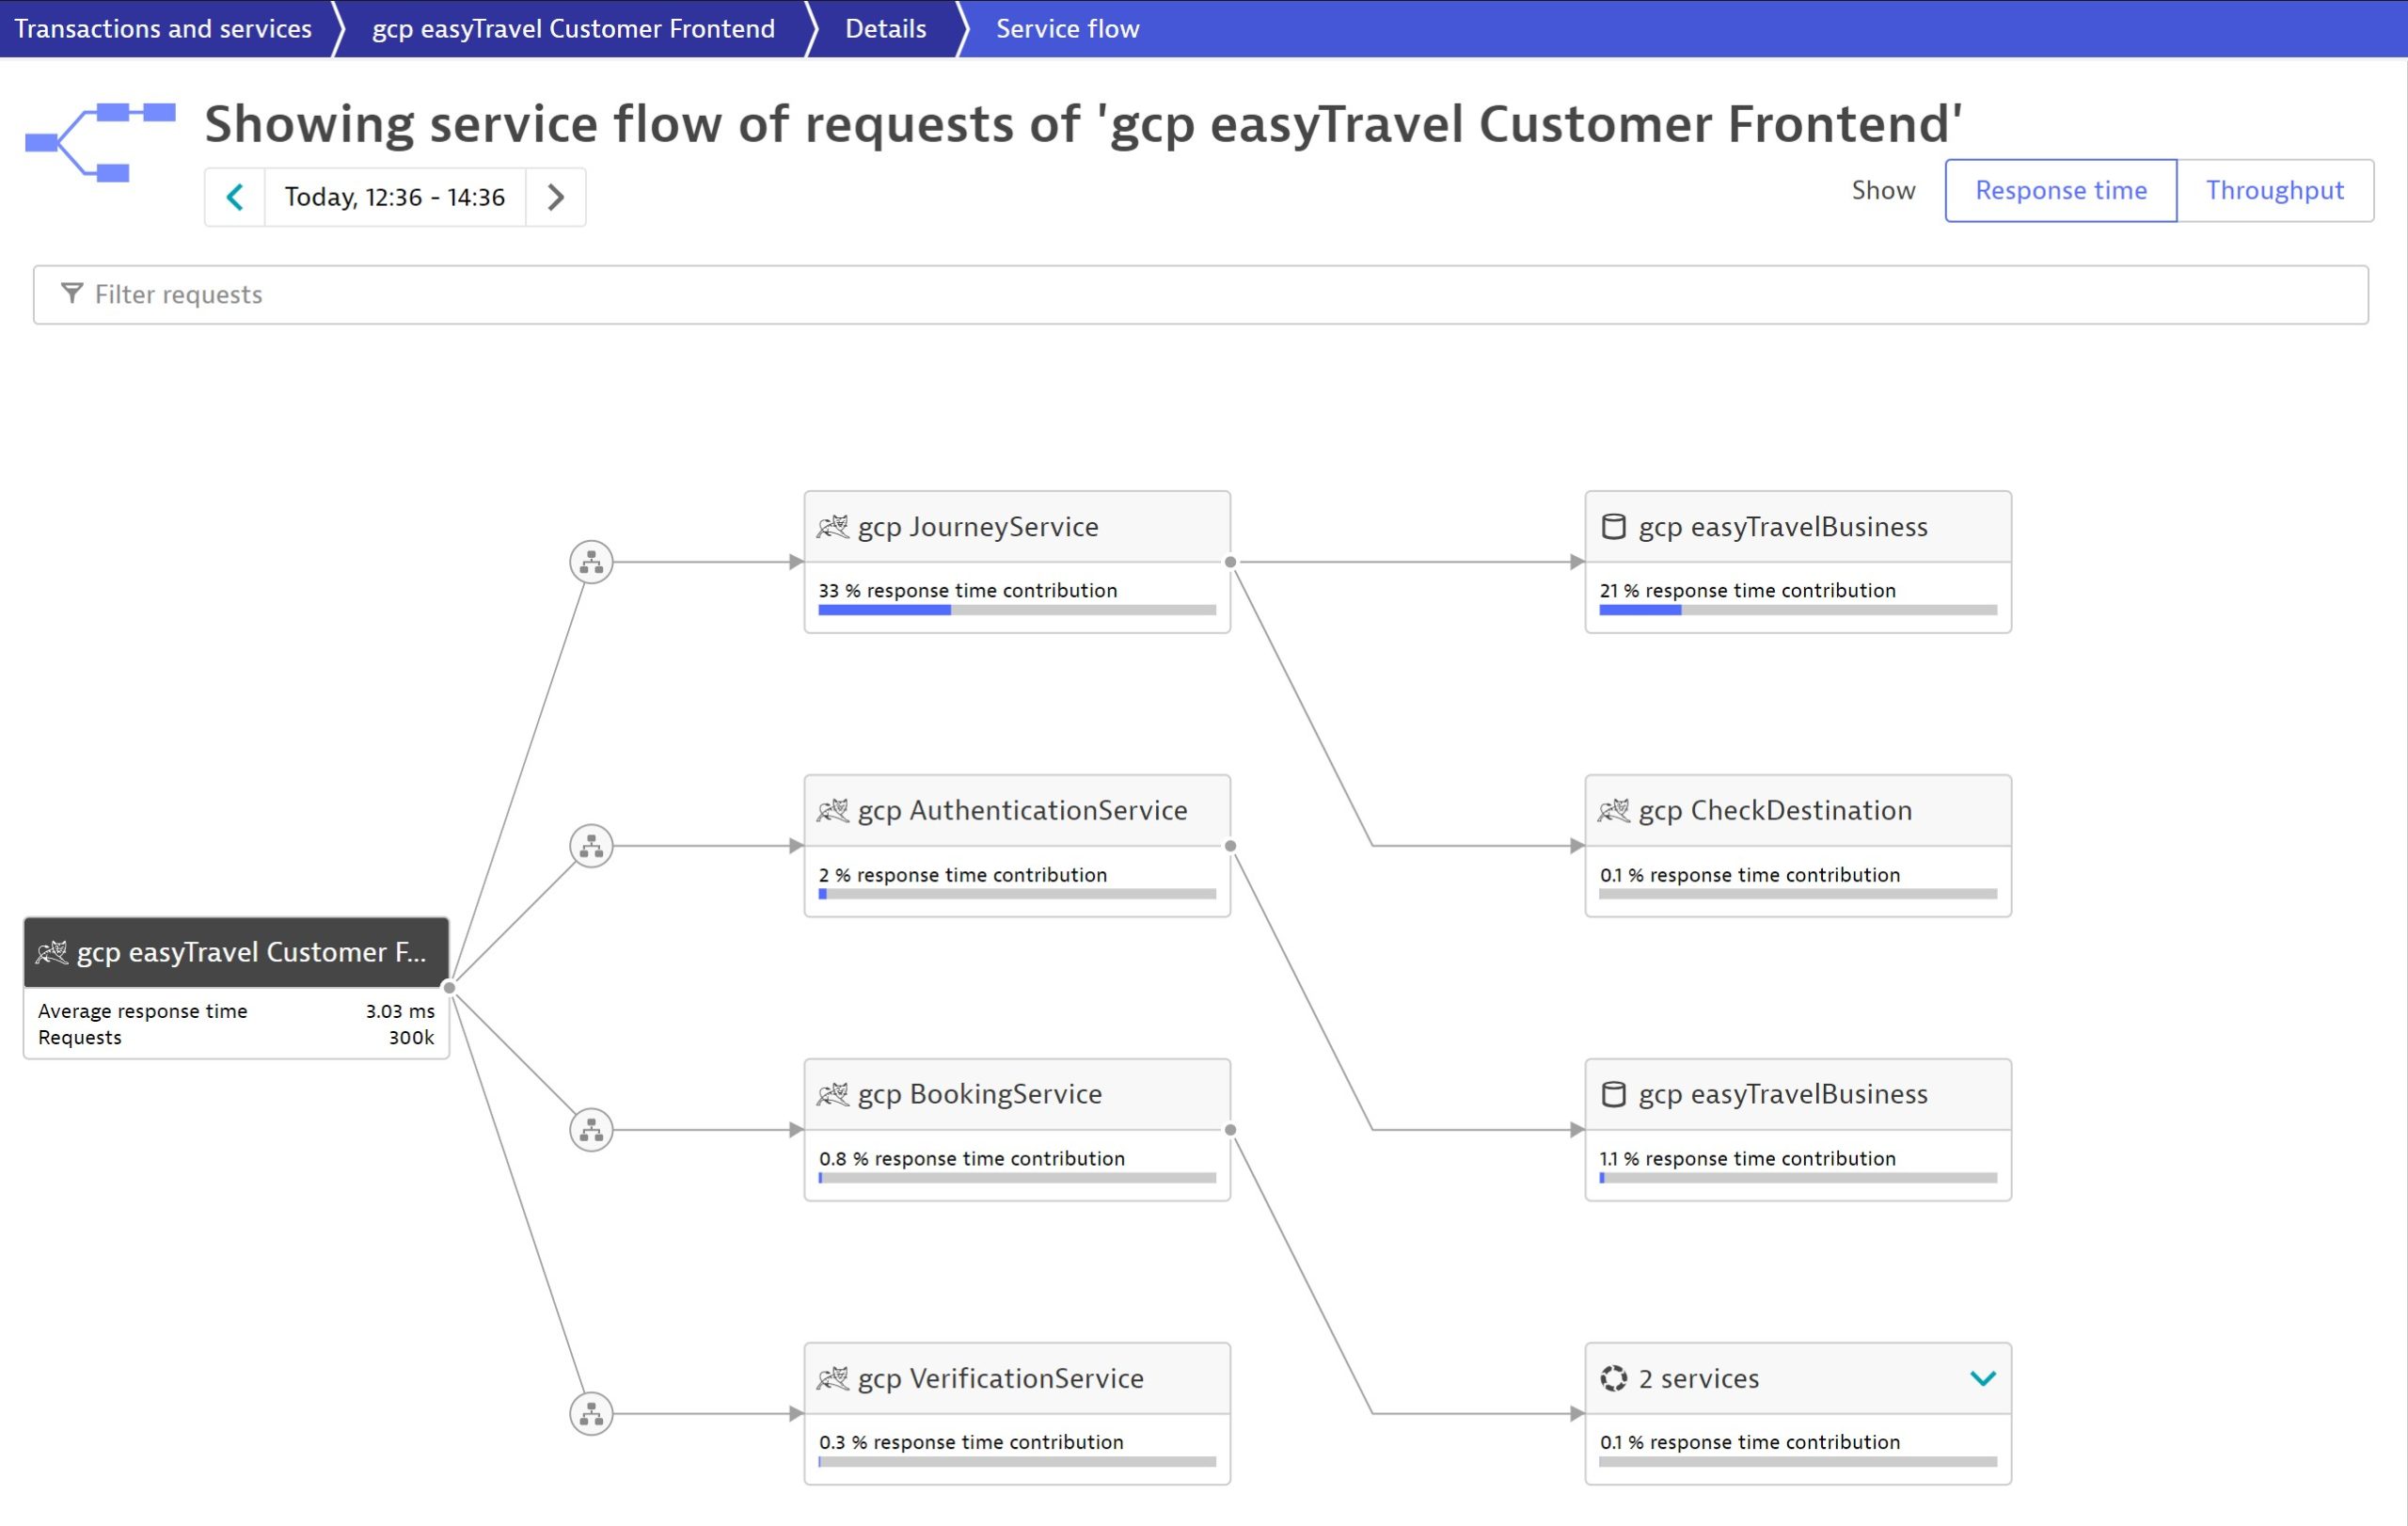Open the Details breadcrumb

pos(885,28)
